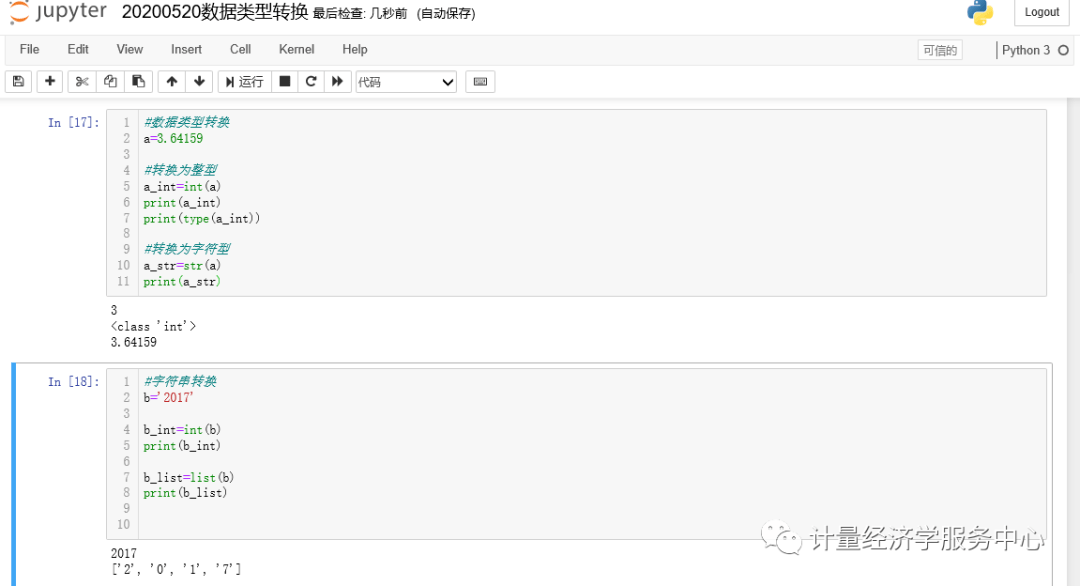Interrupt the kernel with stop icon
The image size is (1080, 586).
click(284, 81)
